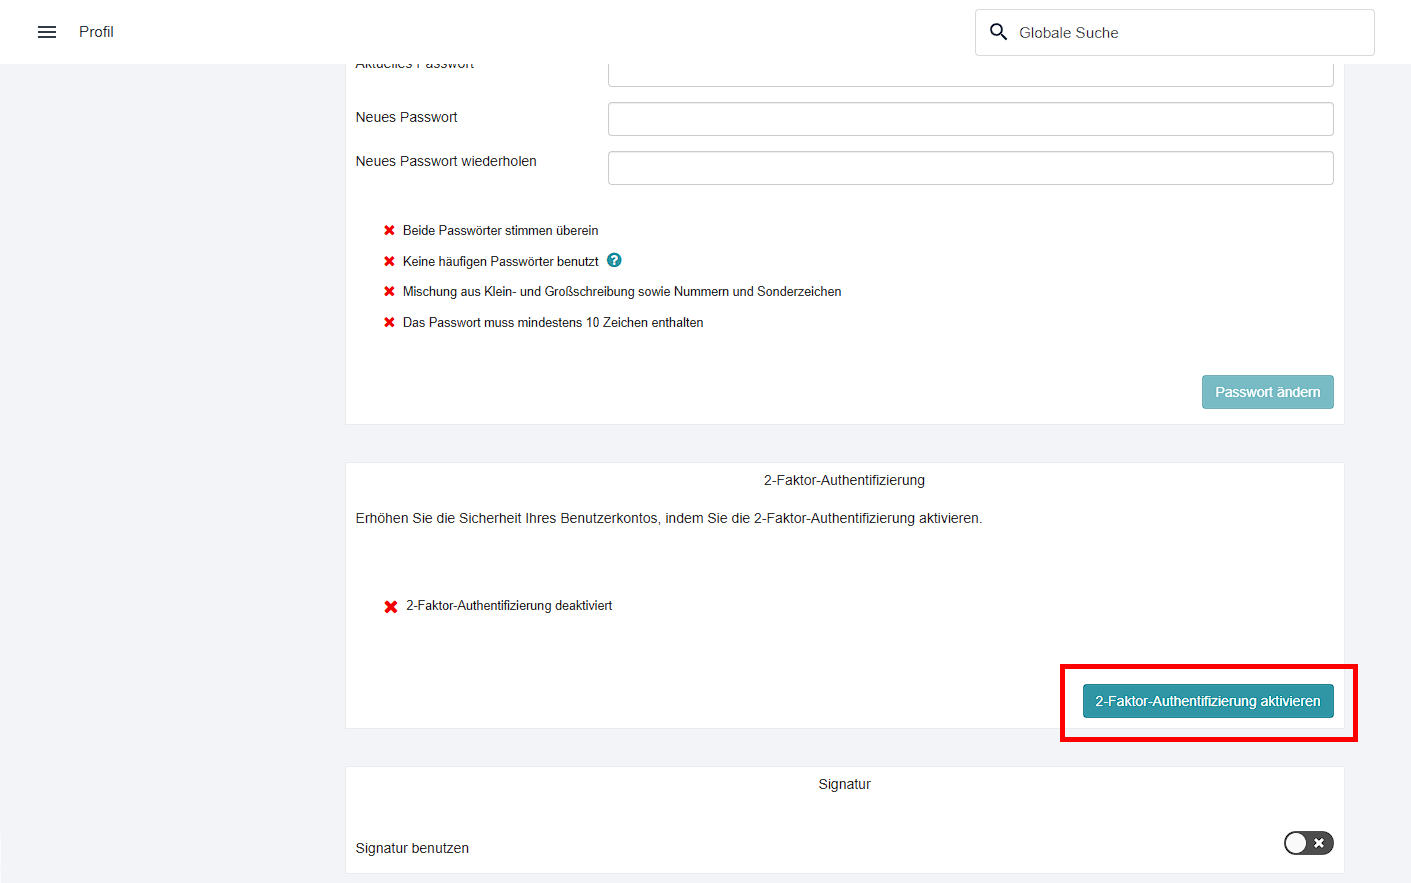Activate 2-Faktor-Authentifizierung via the highlighted button

(x=1207, y=700)
